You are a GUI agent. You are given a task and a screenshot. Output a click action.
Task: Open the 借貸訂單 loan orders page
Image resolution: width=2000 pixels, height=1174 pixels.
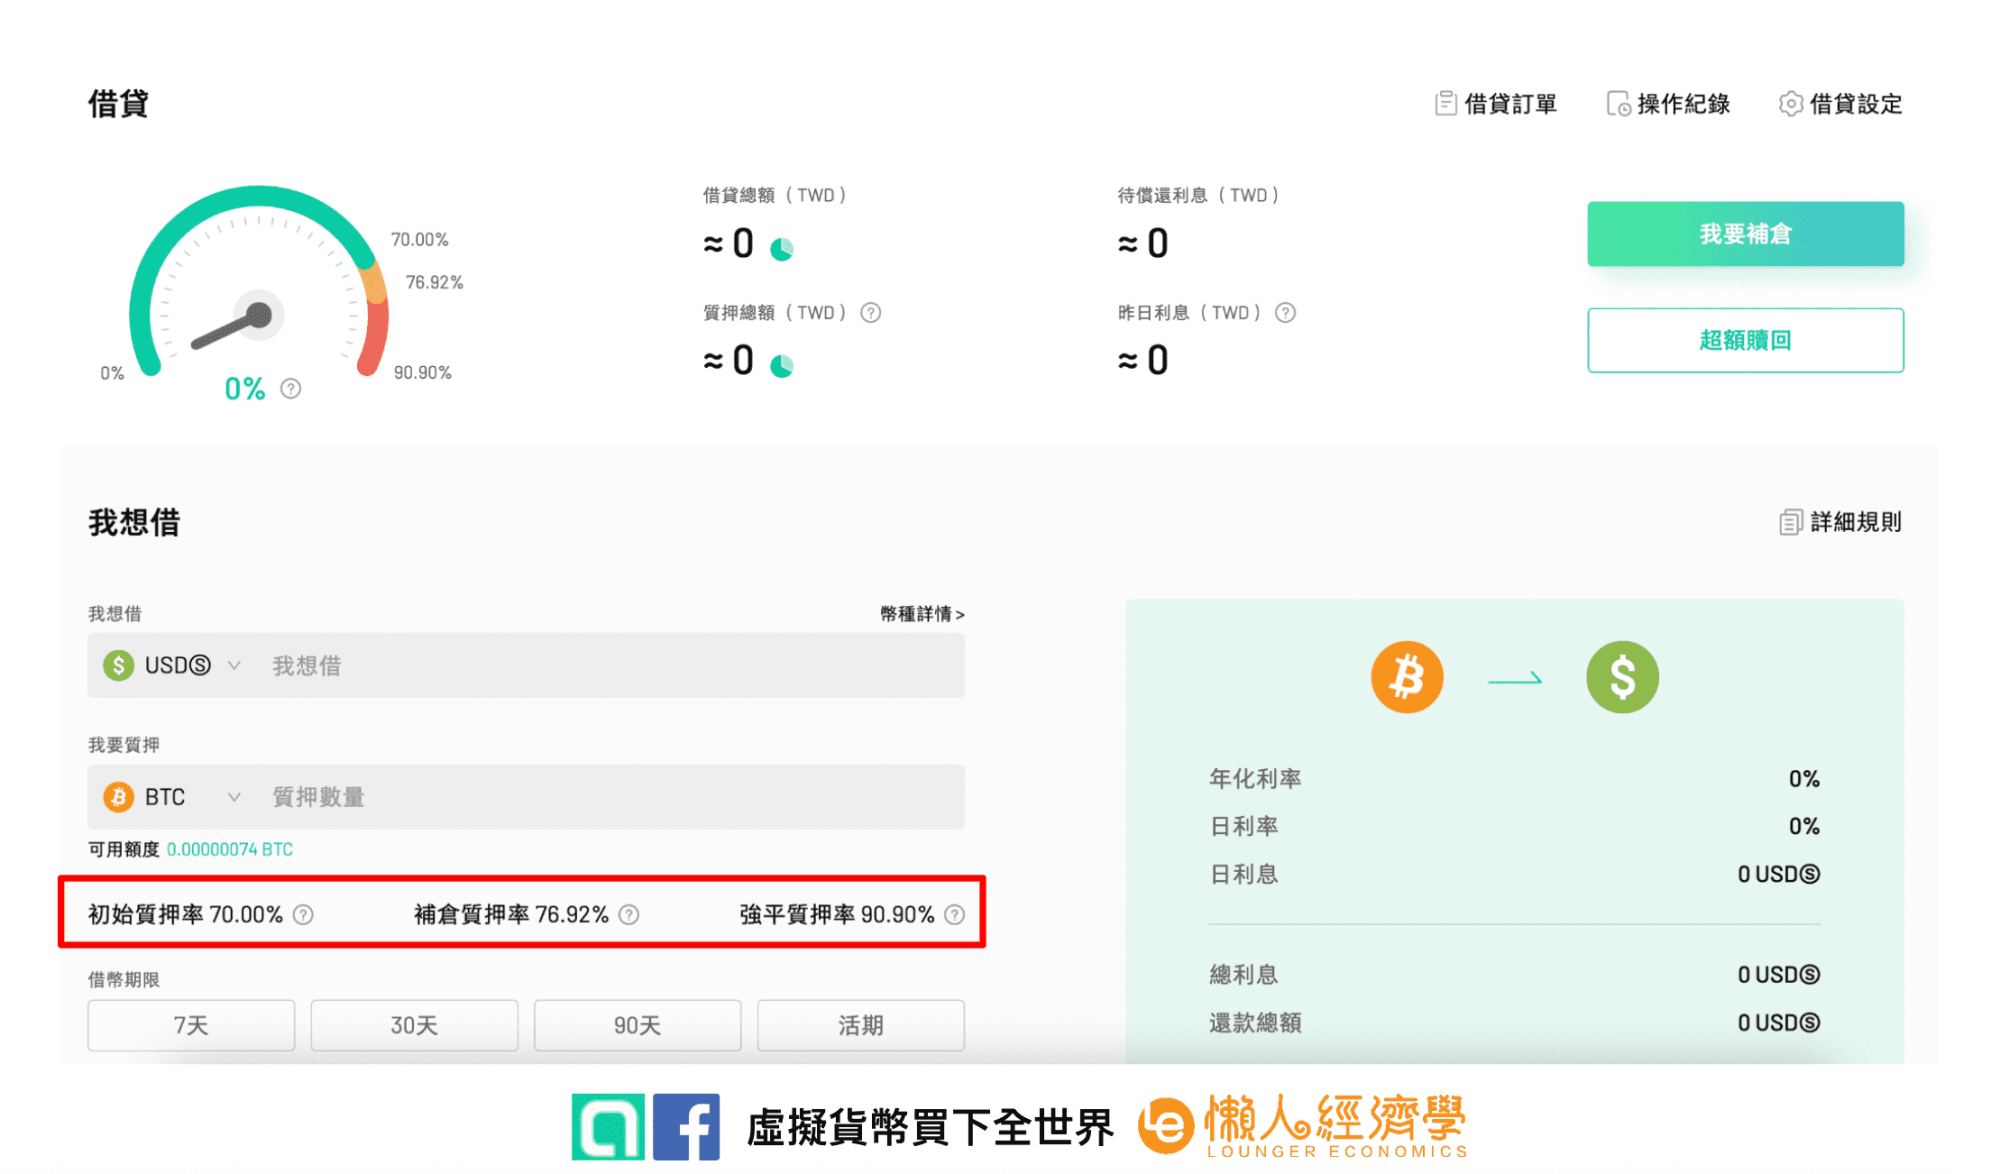(x=1495, y=104)
